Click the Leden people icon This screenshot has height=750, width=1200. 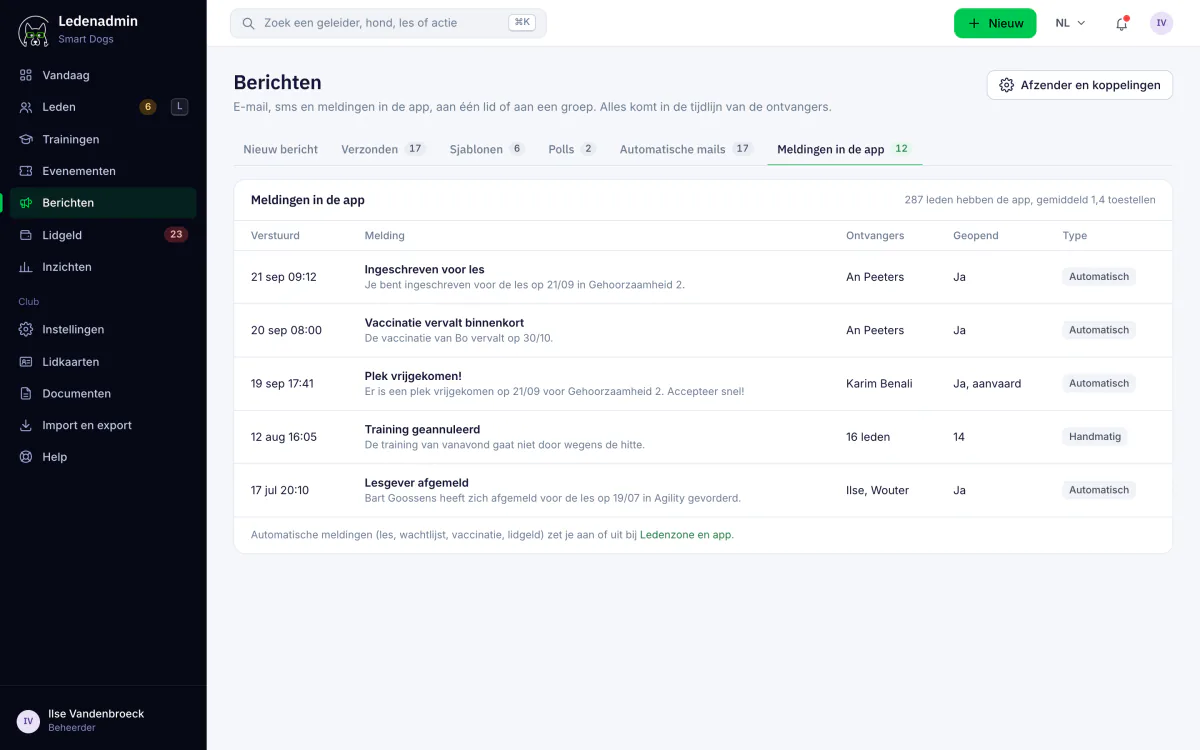[x=26, y=107]
